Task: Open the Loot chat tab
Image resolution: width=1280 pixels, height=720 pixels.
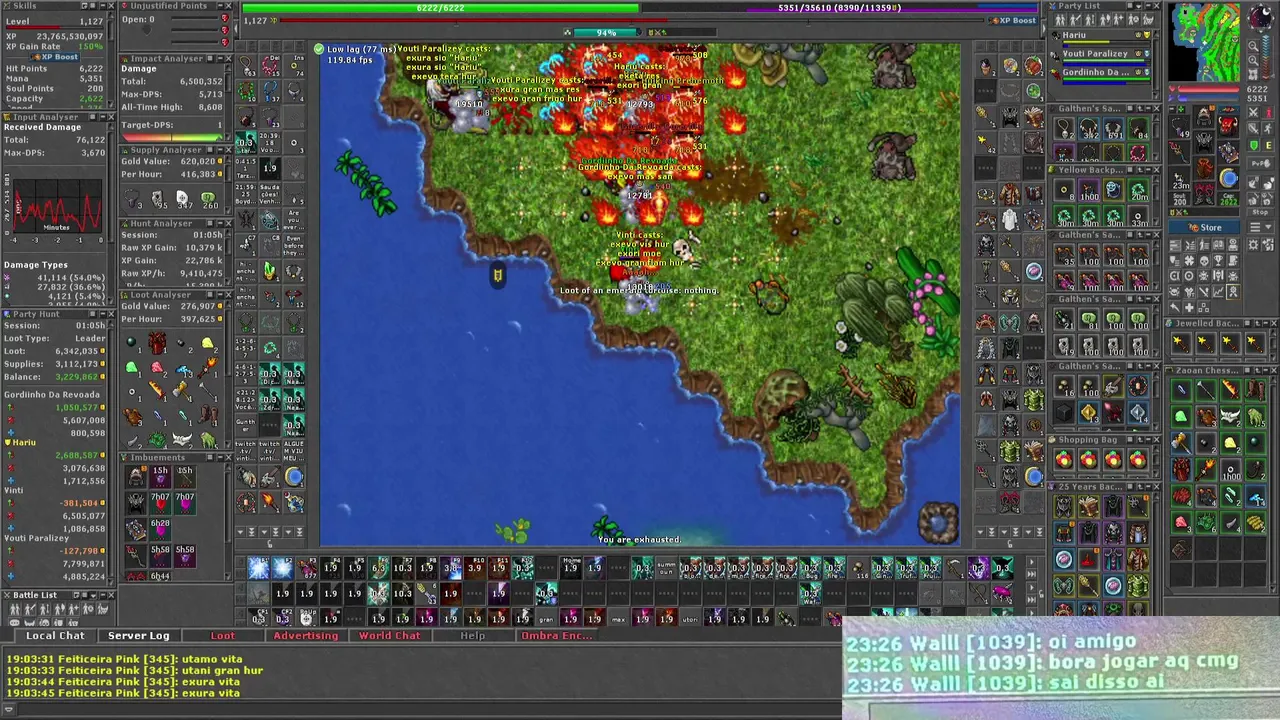Action: click(223, 636)
